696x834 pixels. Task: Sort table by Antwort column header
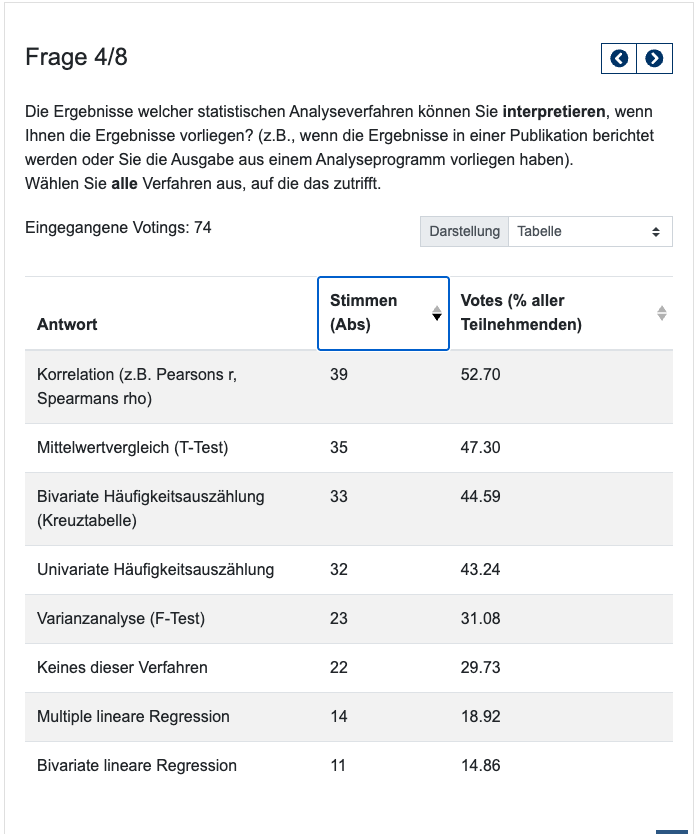(x=67, y=324)
